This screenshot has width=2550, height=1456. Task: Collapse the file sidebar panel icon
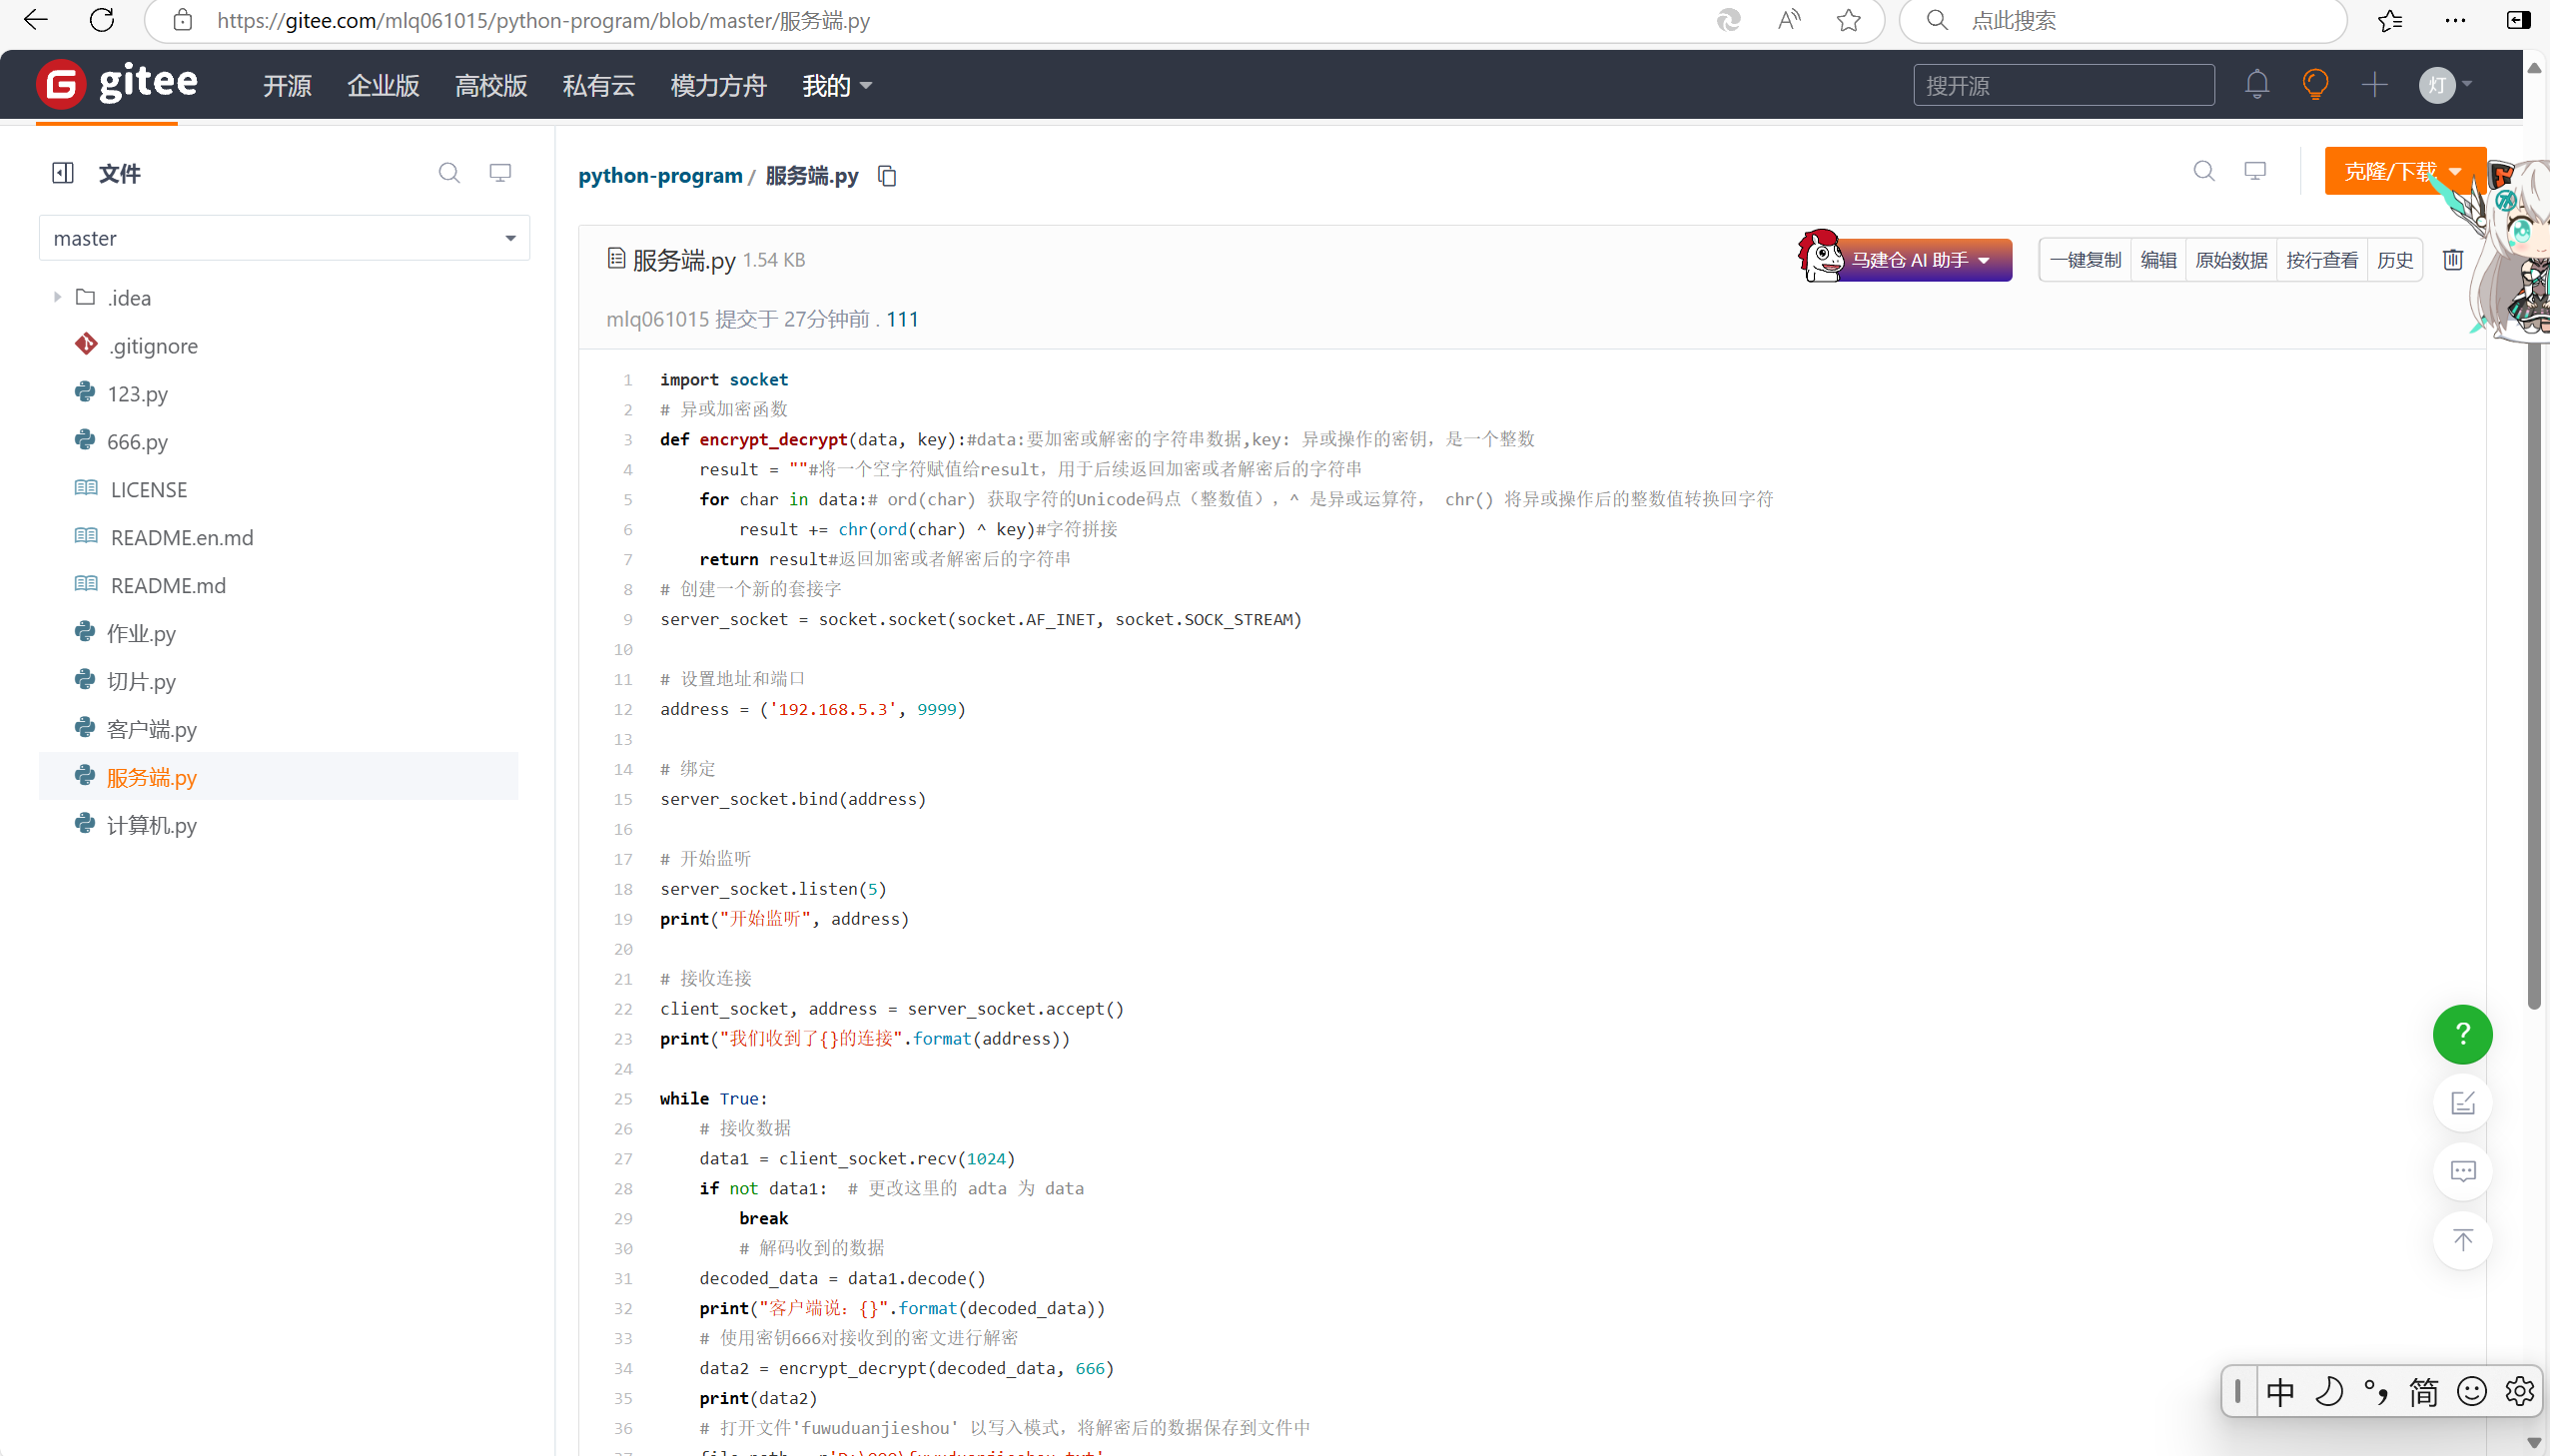tap(63, 173)
